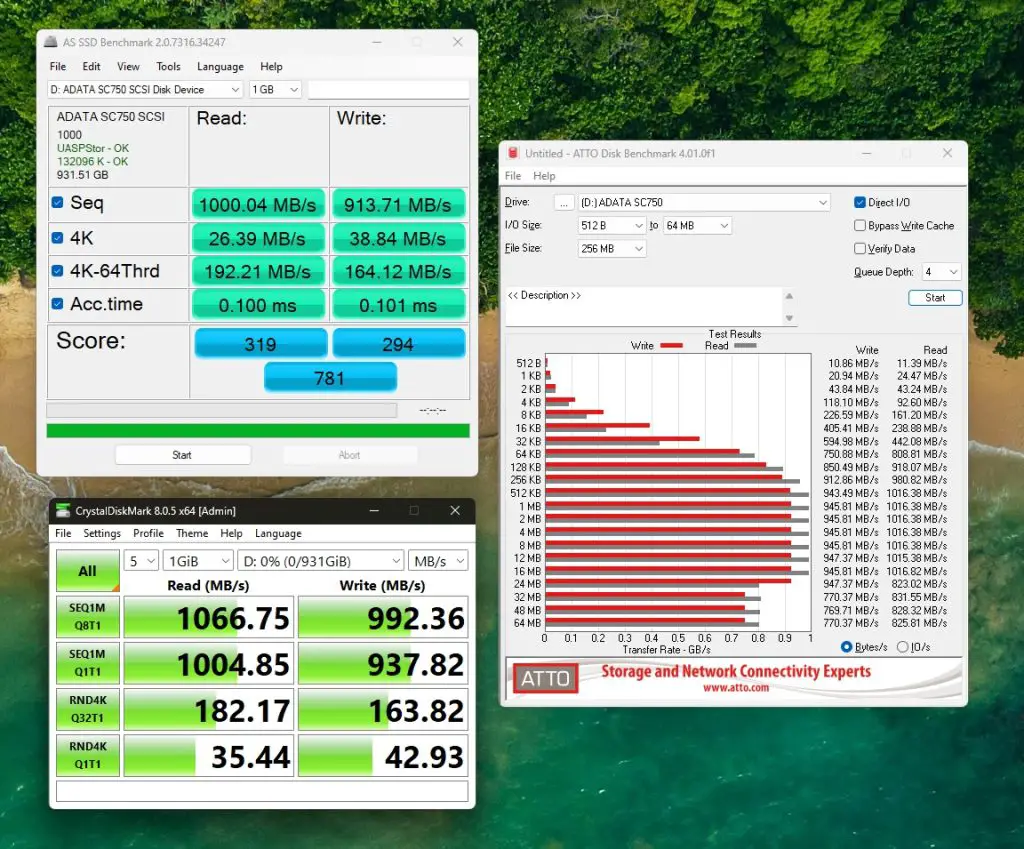Click the gray Read legend swatch
This screenshot has height=849, width=1024.
tap(745, 345)
